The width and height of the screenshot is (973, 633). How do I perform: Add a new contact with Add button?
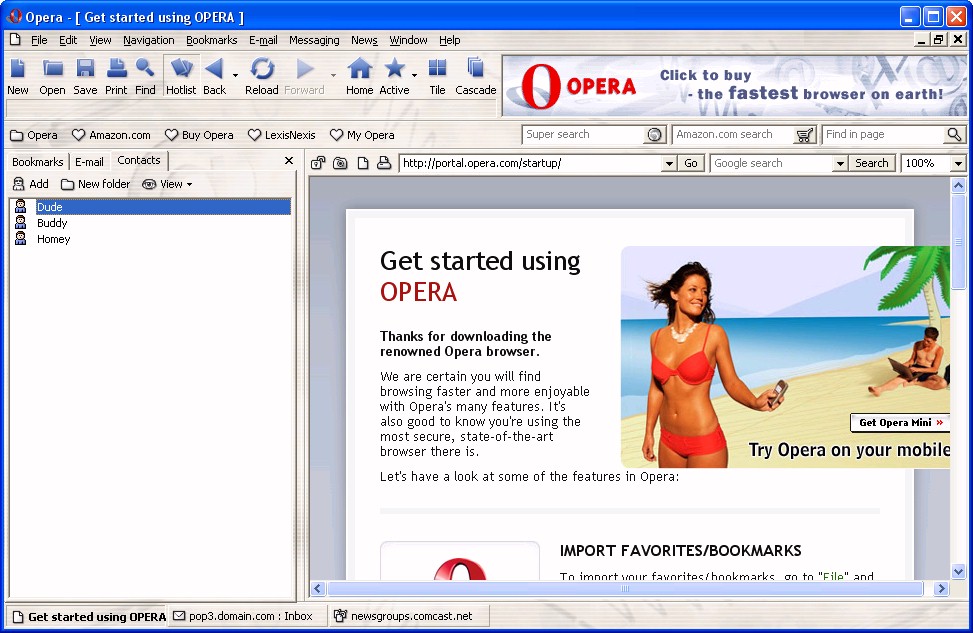[30, 184]
